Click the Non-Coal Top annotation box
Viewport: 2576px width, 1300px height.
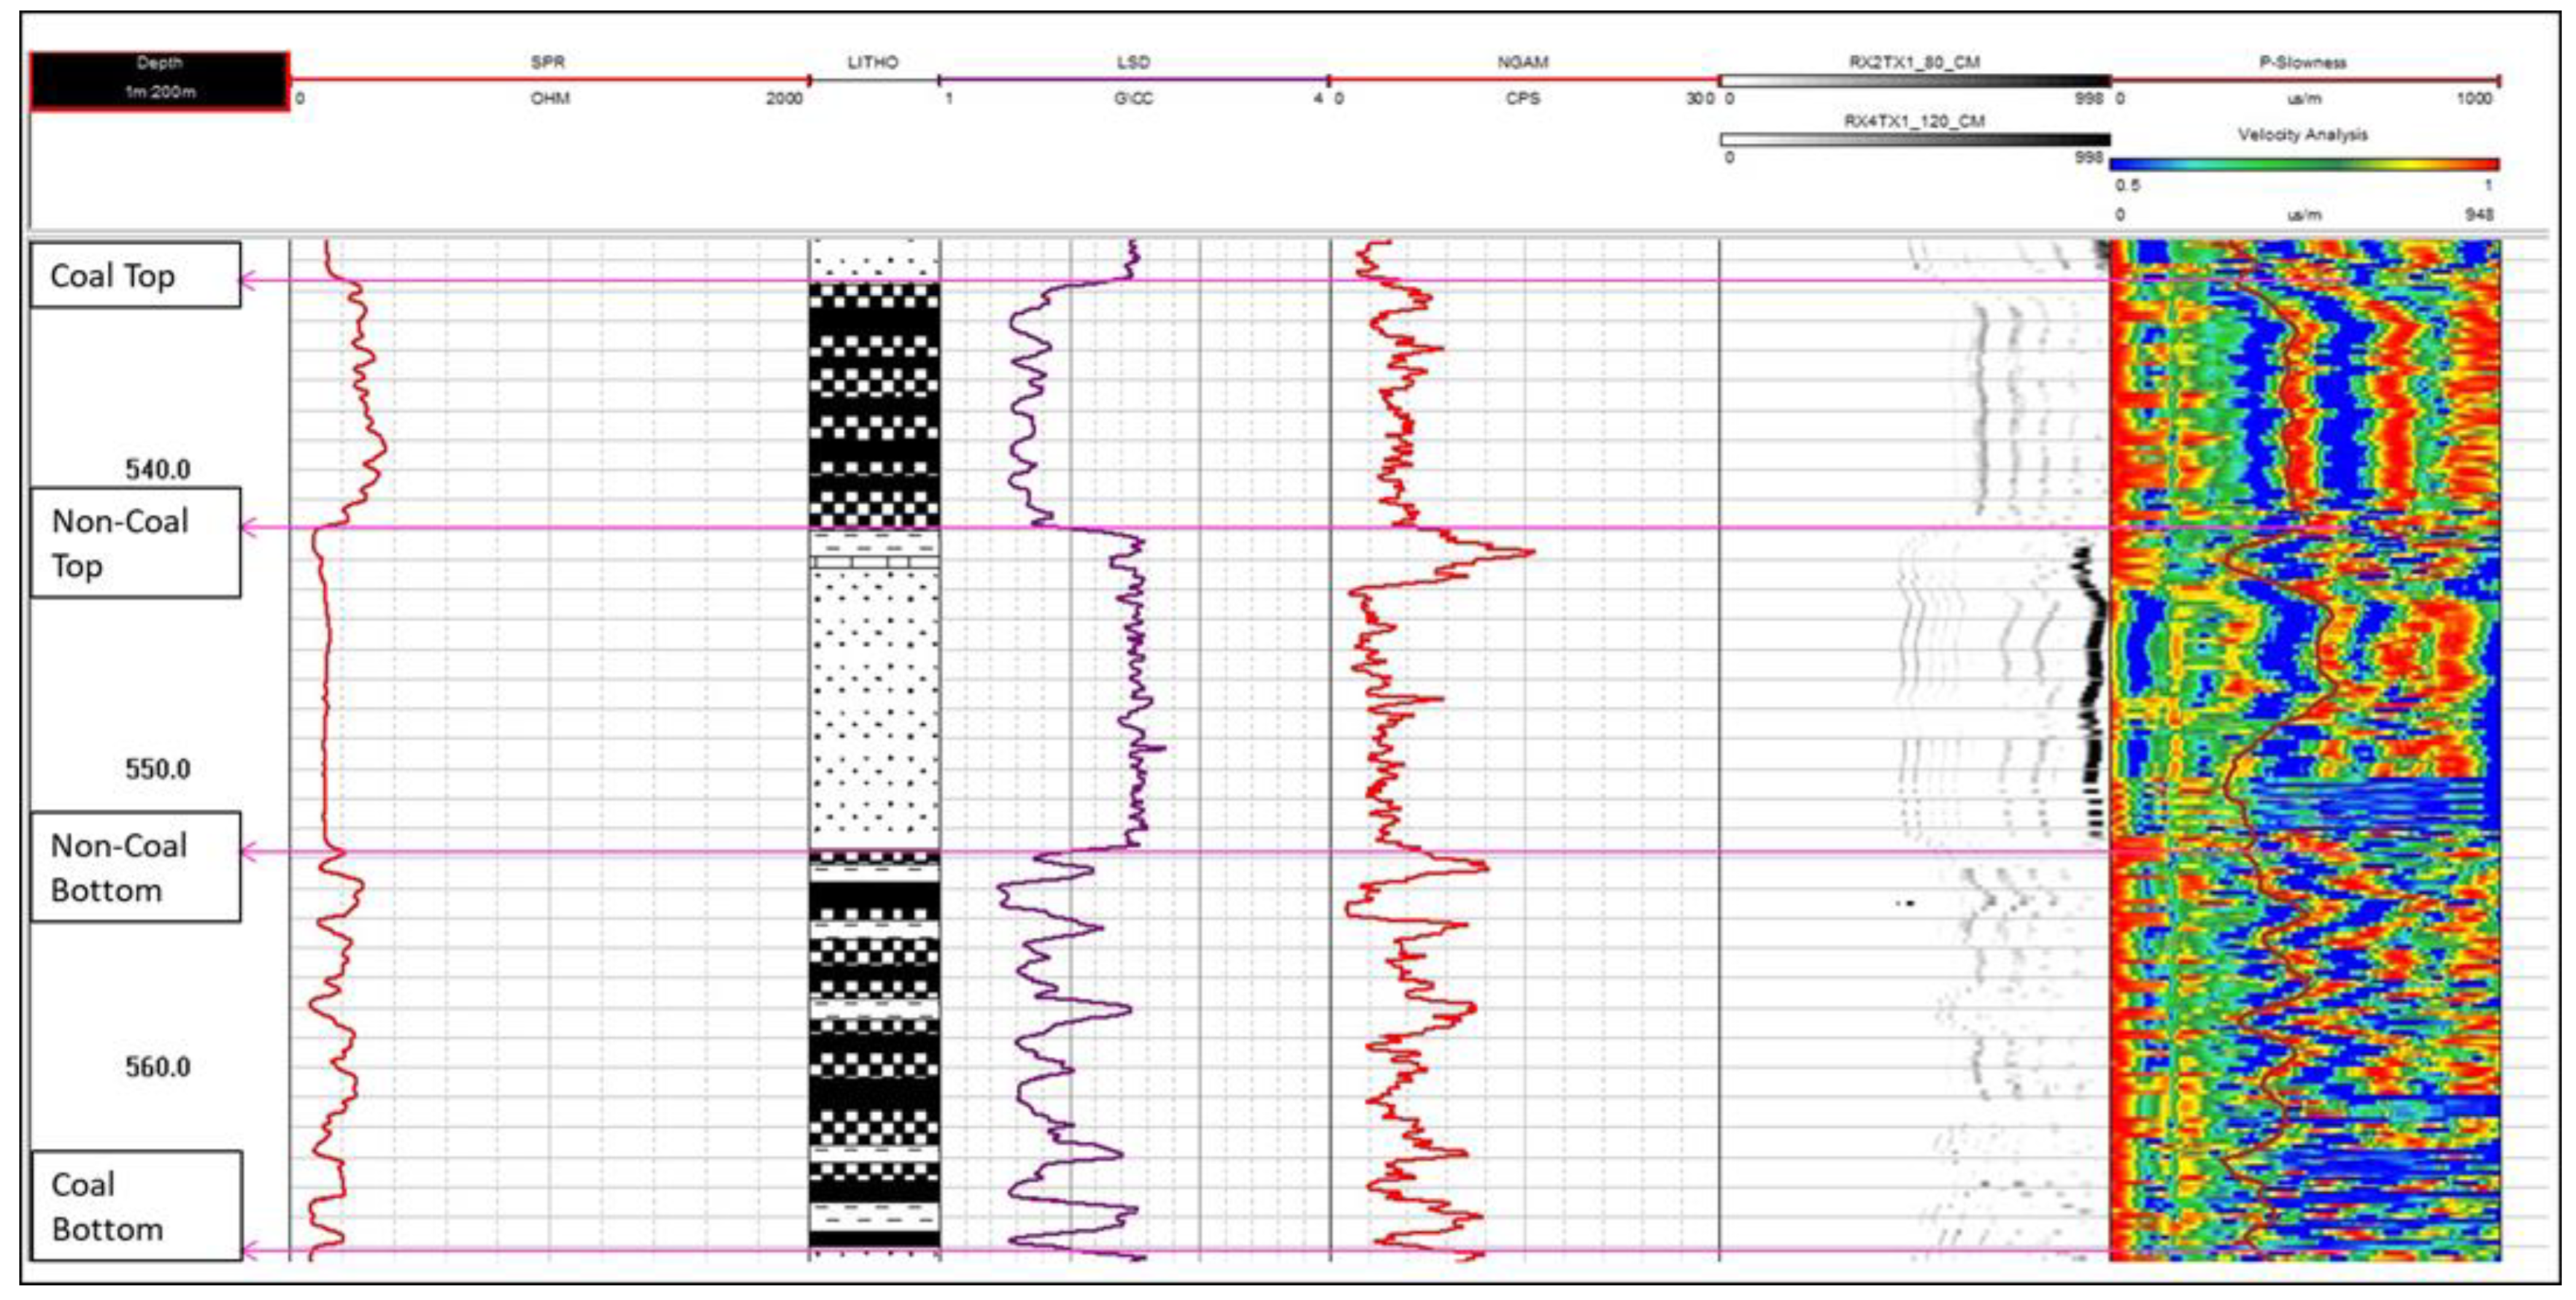coord(135,543)
